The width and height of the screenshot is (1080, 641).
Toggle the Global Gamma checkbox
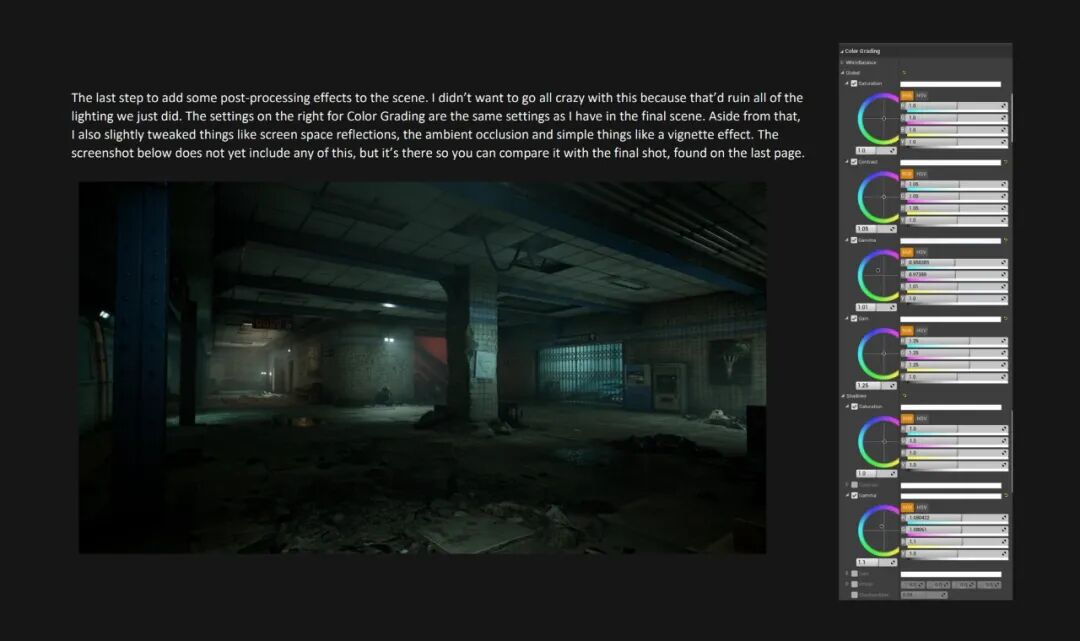pos(854,240)
